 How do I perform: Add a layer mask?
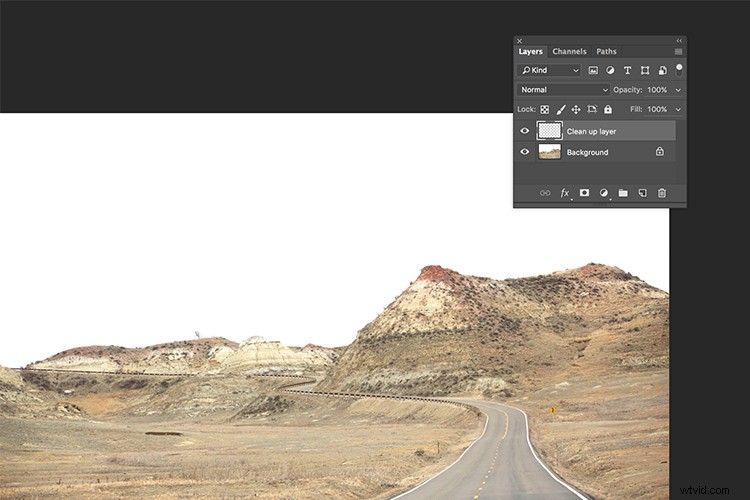coord(584,192)
